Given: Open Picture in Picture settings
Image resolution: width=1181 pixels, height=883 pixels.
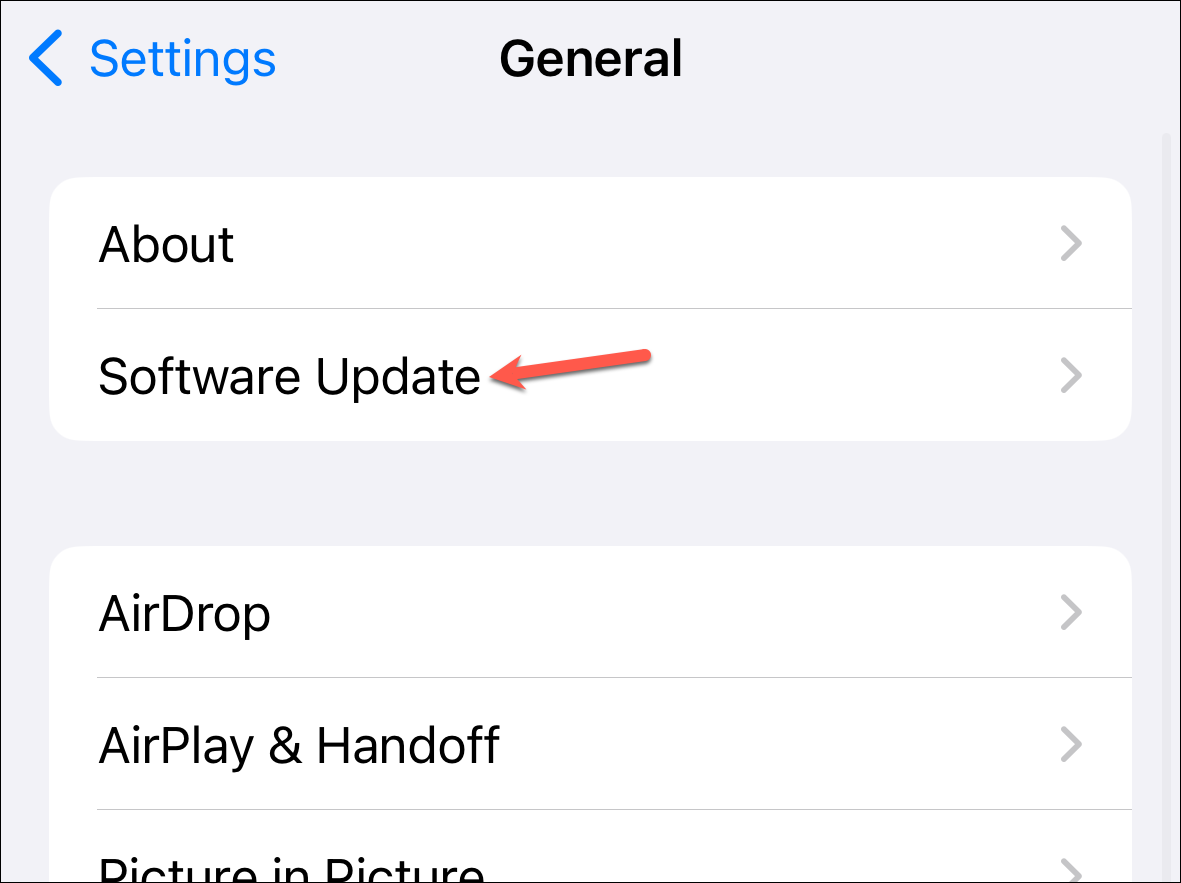Looking at the screenshot, I should (590, 846).
